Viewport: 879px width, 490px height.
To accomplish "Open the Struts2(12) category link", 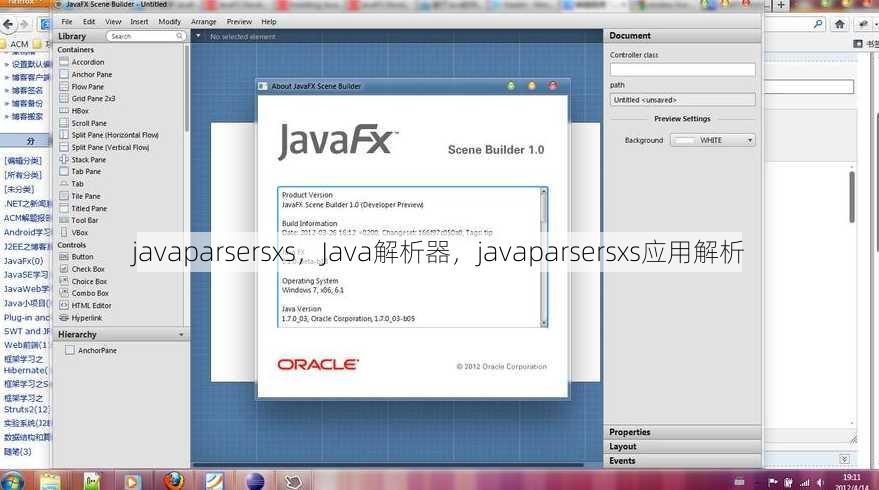I will [x=26, y=409].
